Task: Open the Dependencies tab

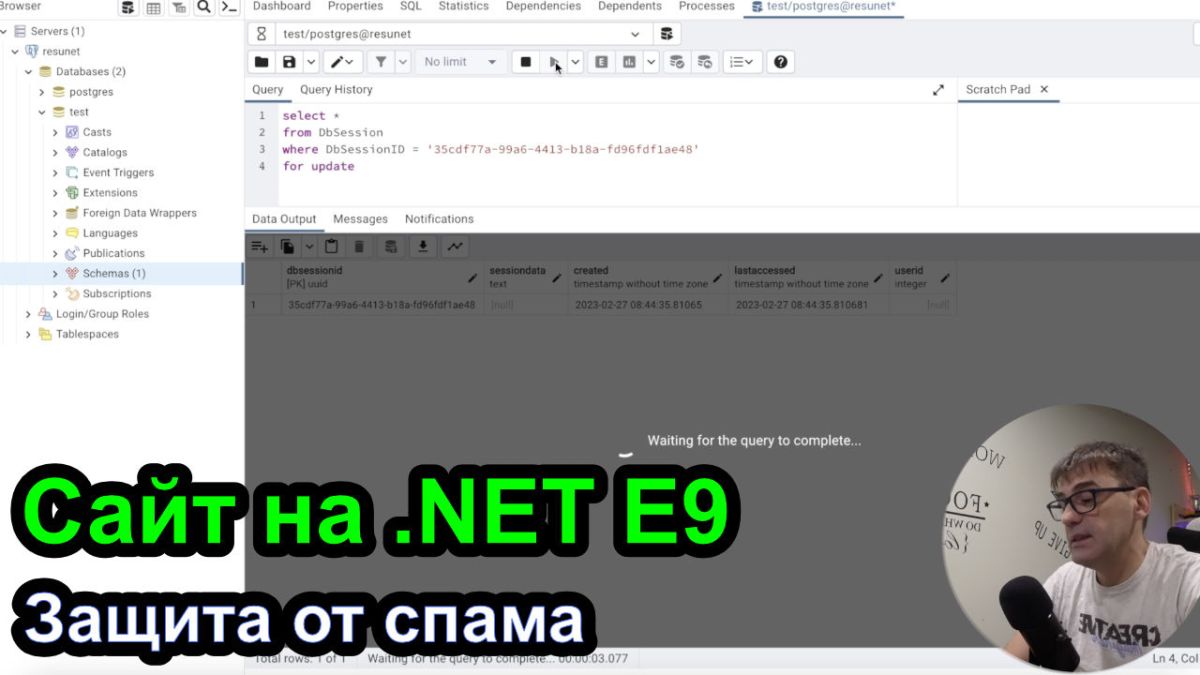Action: [544, 6]
